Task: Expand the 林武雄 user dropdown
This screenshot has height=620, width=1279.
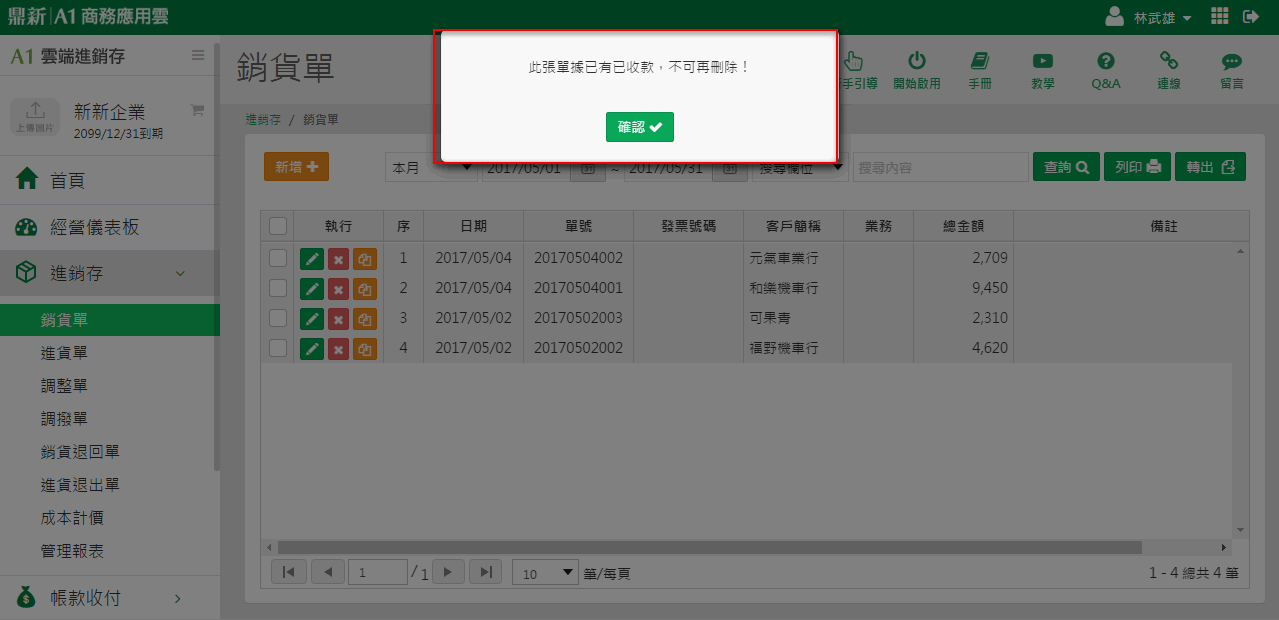Action: 1163,18
